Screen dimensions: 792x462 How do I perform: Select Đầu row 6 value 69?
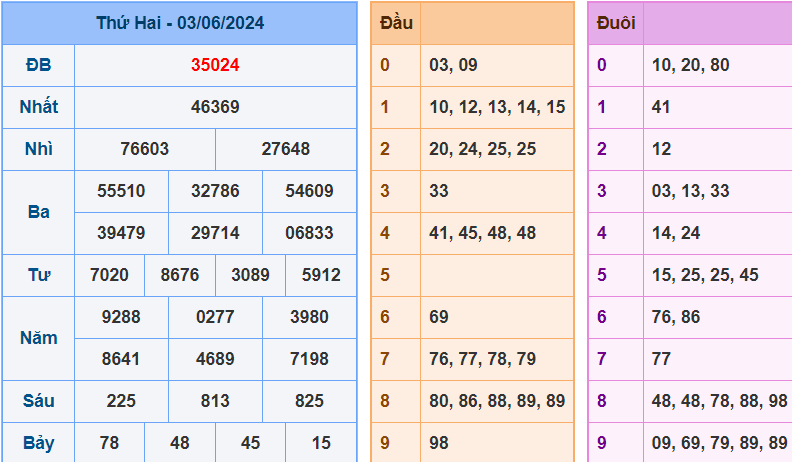pos(439,317)
